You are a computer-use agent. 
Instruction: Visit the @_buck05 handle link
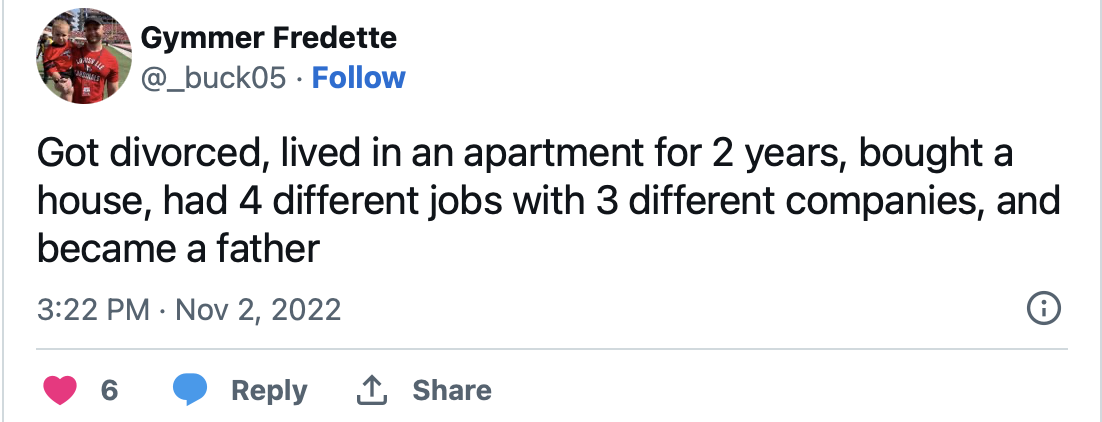pyautogui.click(x=214, y=77)
